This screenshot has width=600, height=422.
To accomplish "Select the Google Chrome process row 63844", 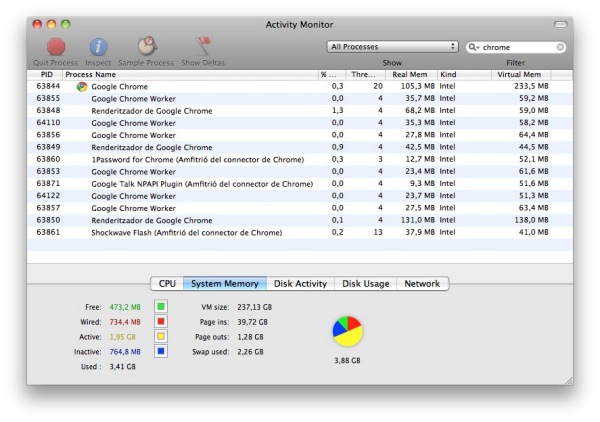I will (300, 86).
